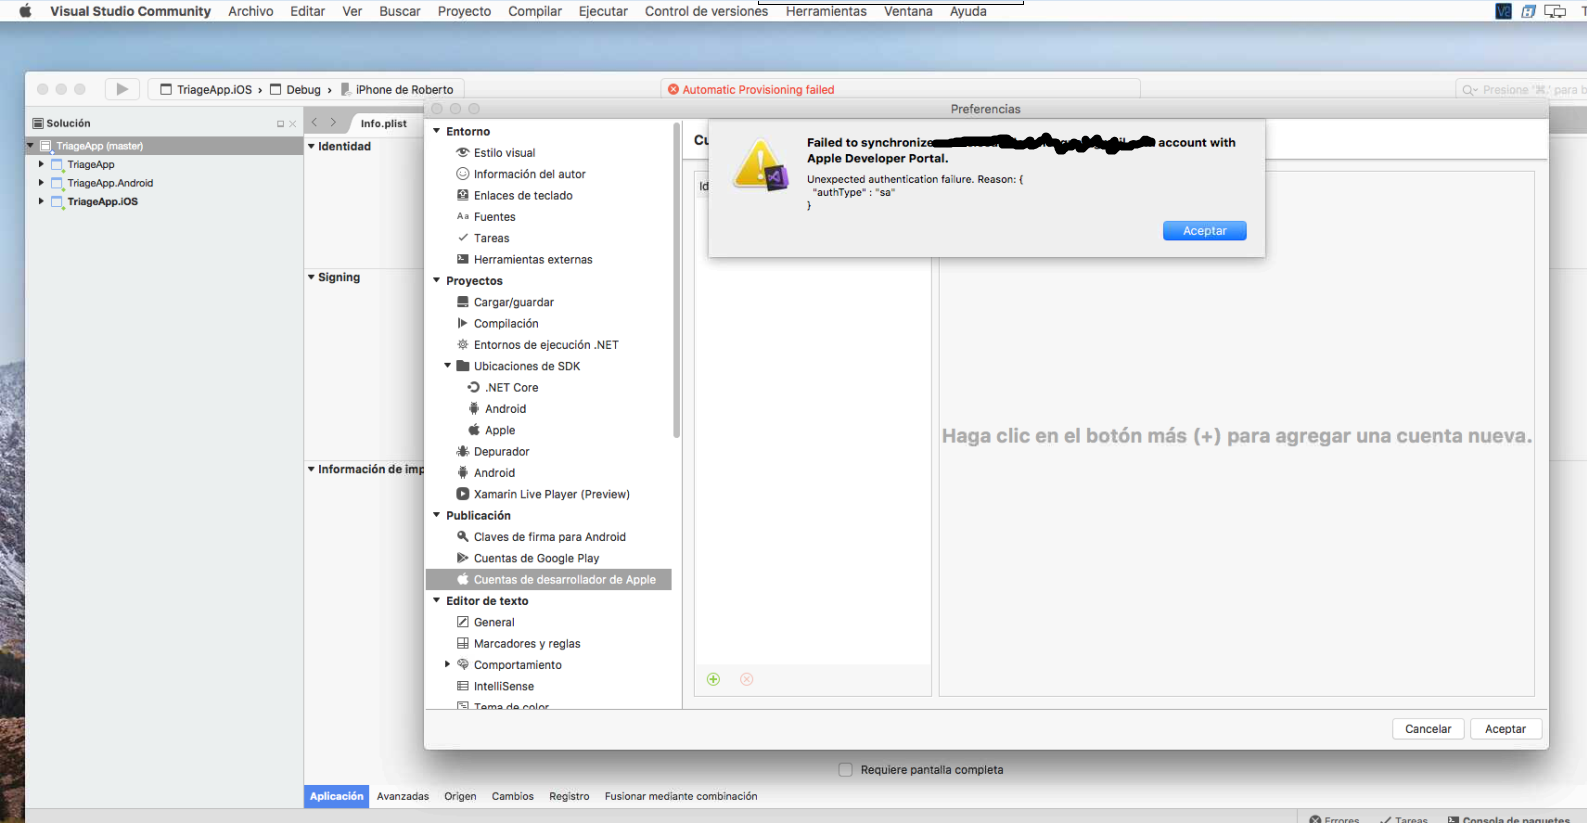Open Cuentas de Google Play
The image size is (1587, 823).
click(x=536, y=559)
